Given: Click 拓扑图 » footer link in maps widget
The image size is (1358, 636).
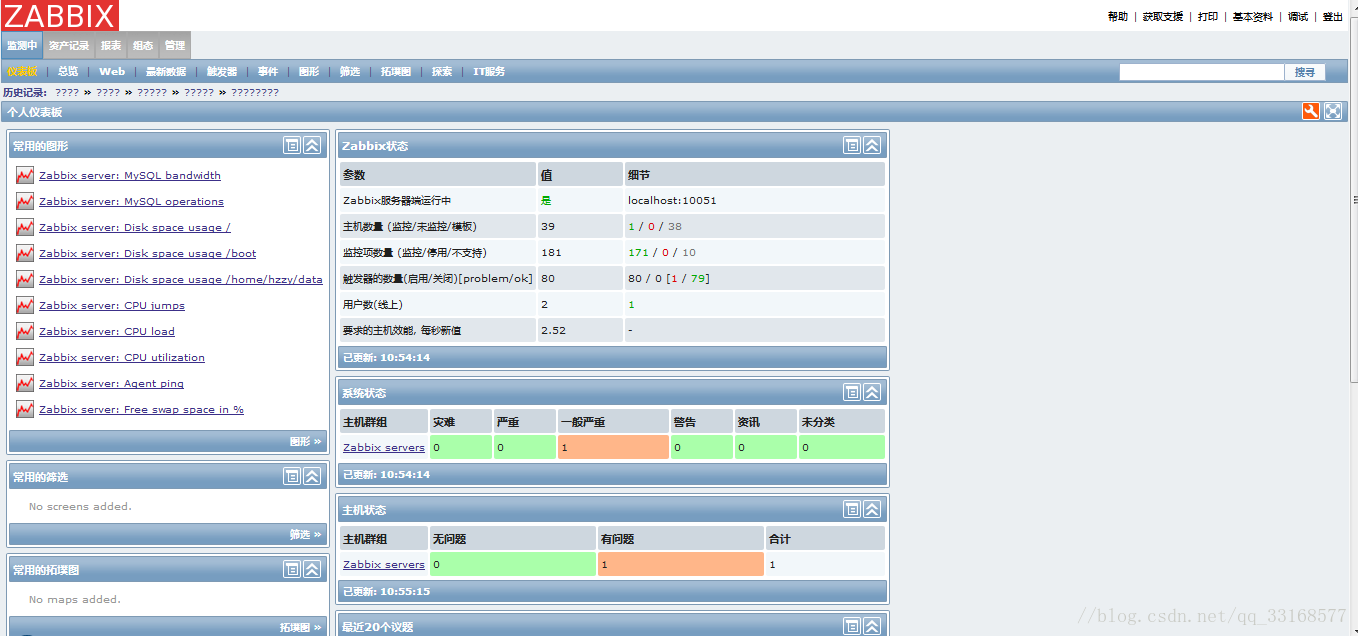Looking at the screenshot, I should click(300, 627).
